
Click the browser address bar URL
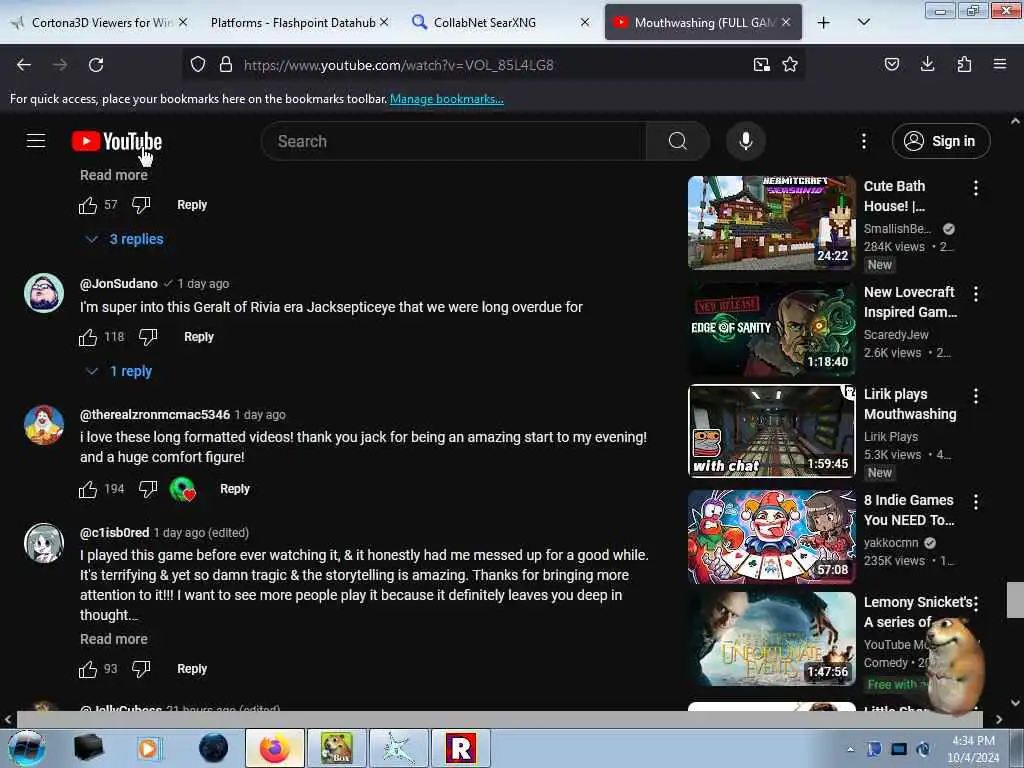[x=398, y=65]
